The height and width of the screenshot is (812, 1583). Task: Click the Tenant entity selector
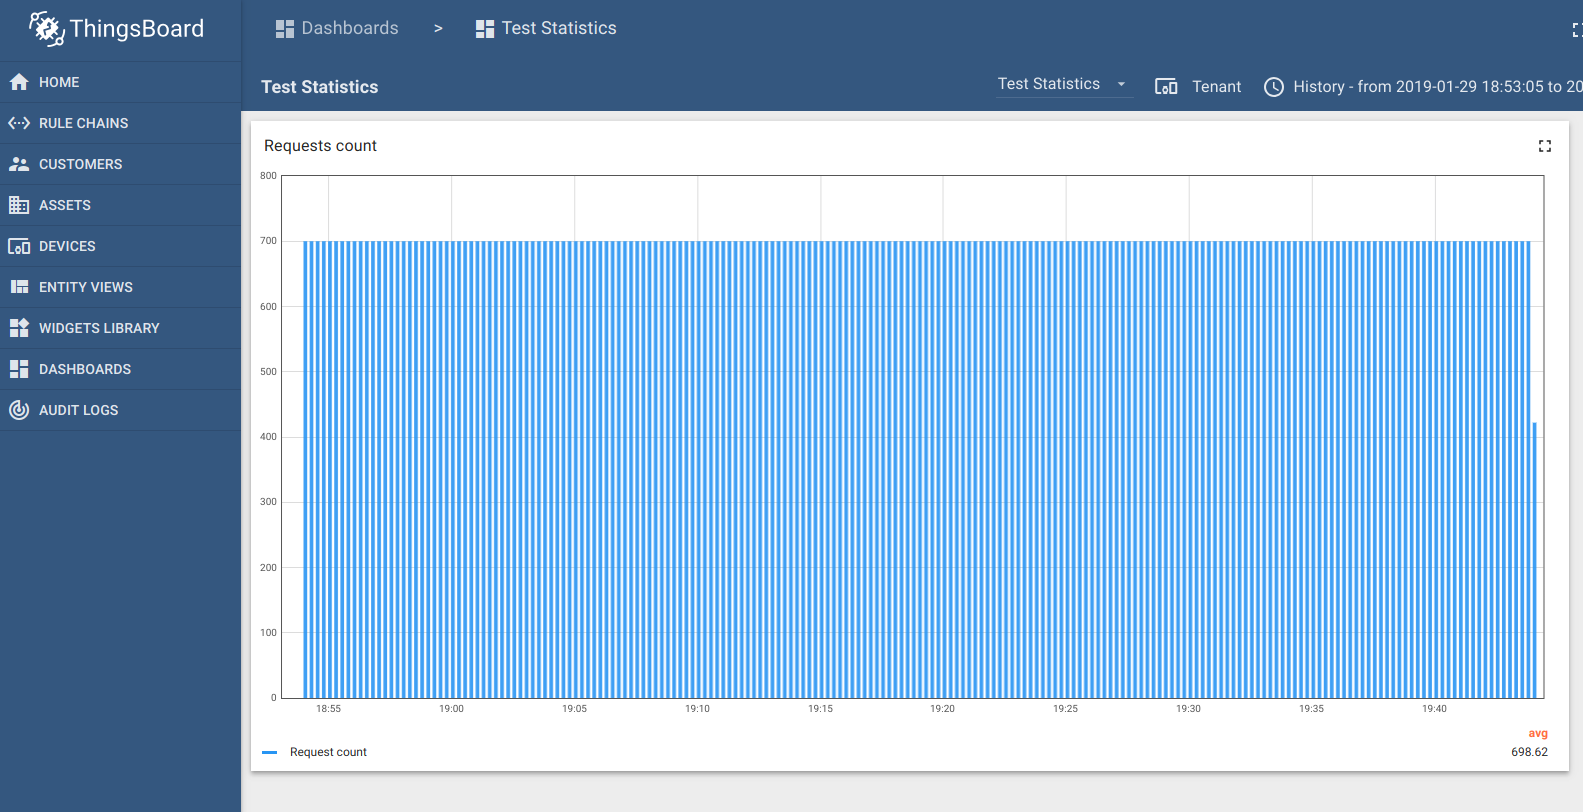pos(1198,87)
